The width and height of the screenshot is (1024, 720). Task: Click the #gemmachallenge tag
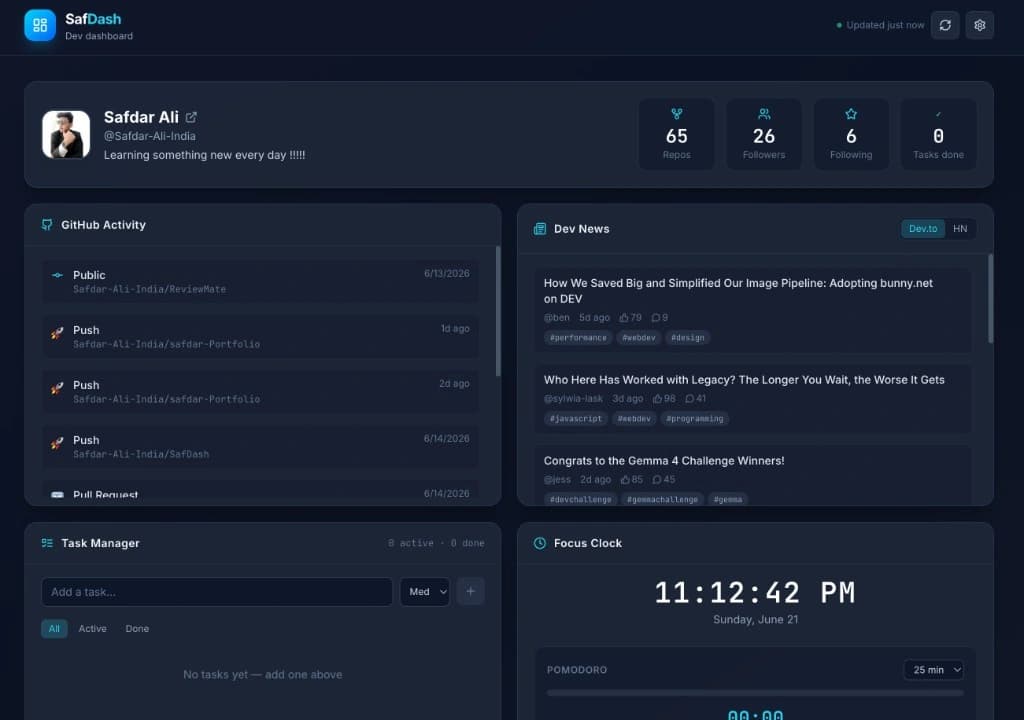[x=662, y=499]
